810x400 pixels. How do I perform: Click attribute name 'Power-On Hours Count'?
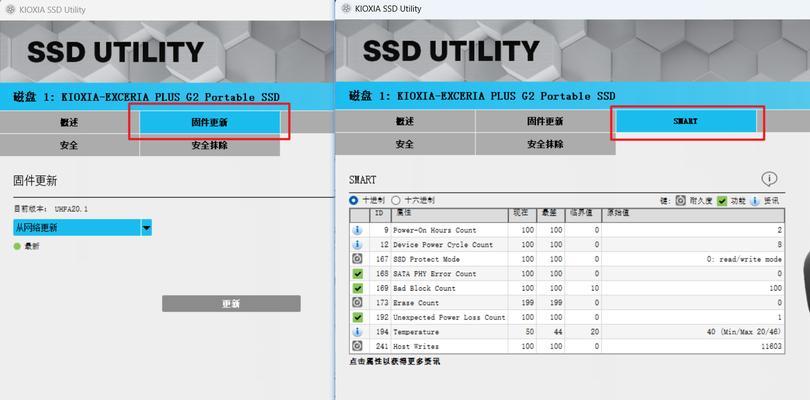(434, 230)
